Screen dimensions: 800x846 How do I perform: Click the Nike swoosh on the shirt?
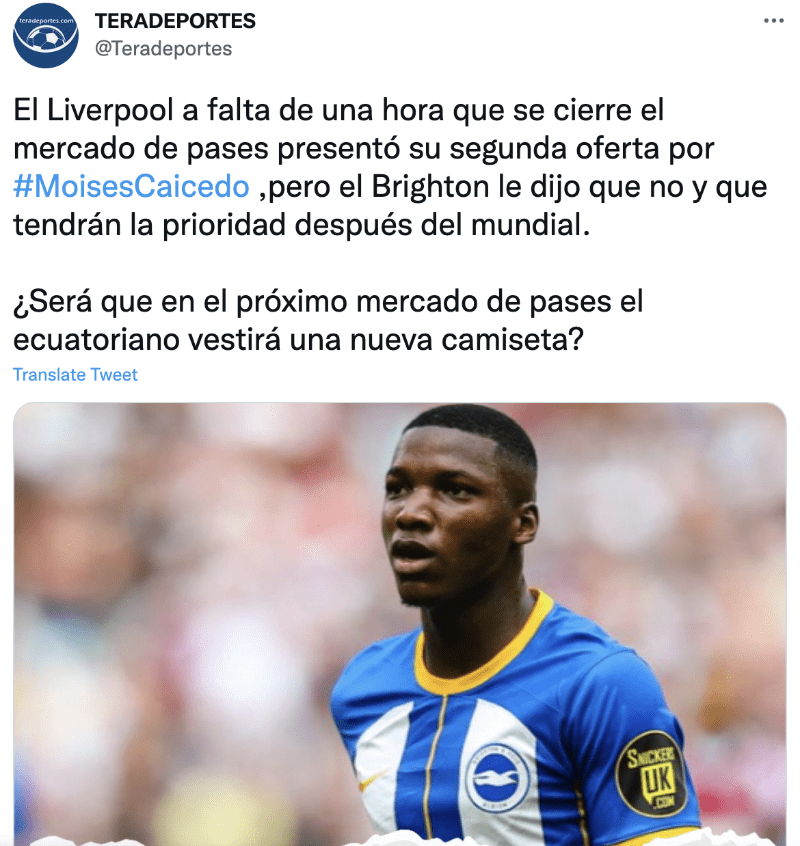pyautogui.click(x=374, y=780)
